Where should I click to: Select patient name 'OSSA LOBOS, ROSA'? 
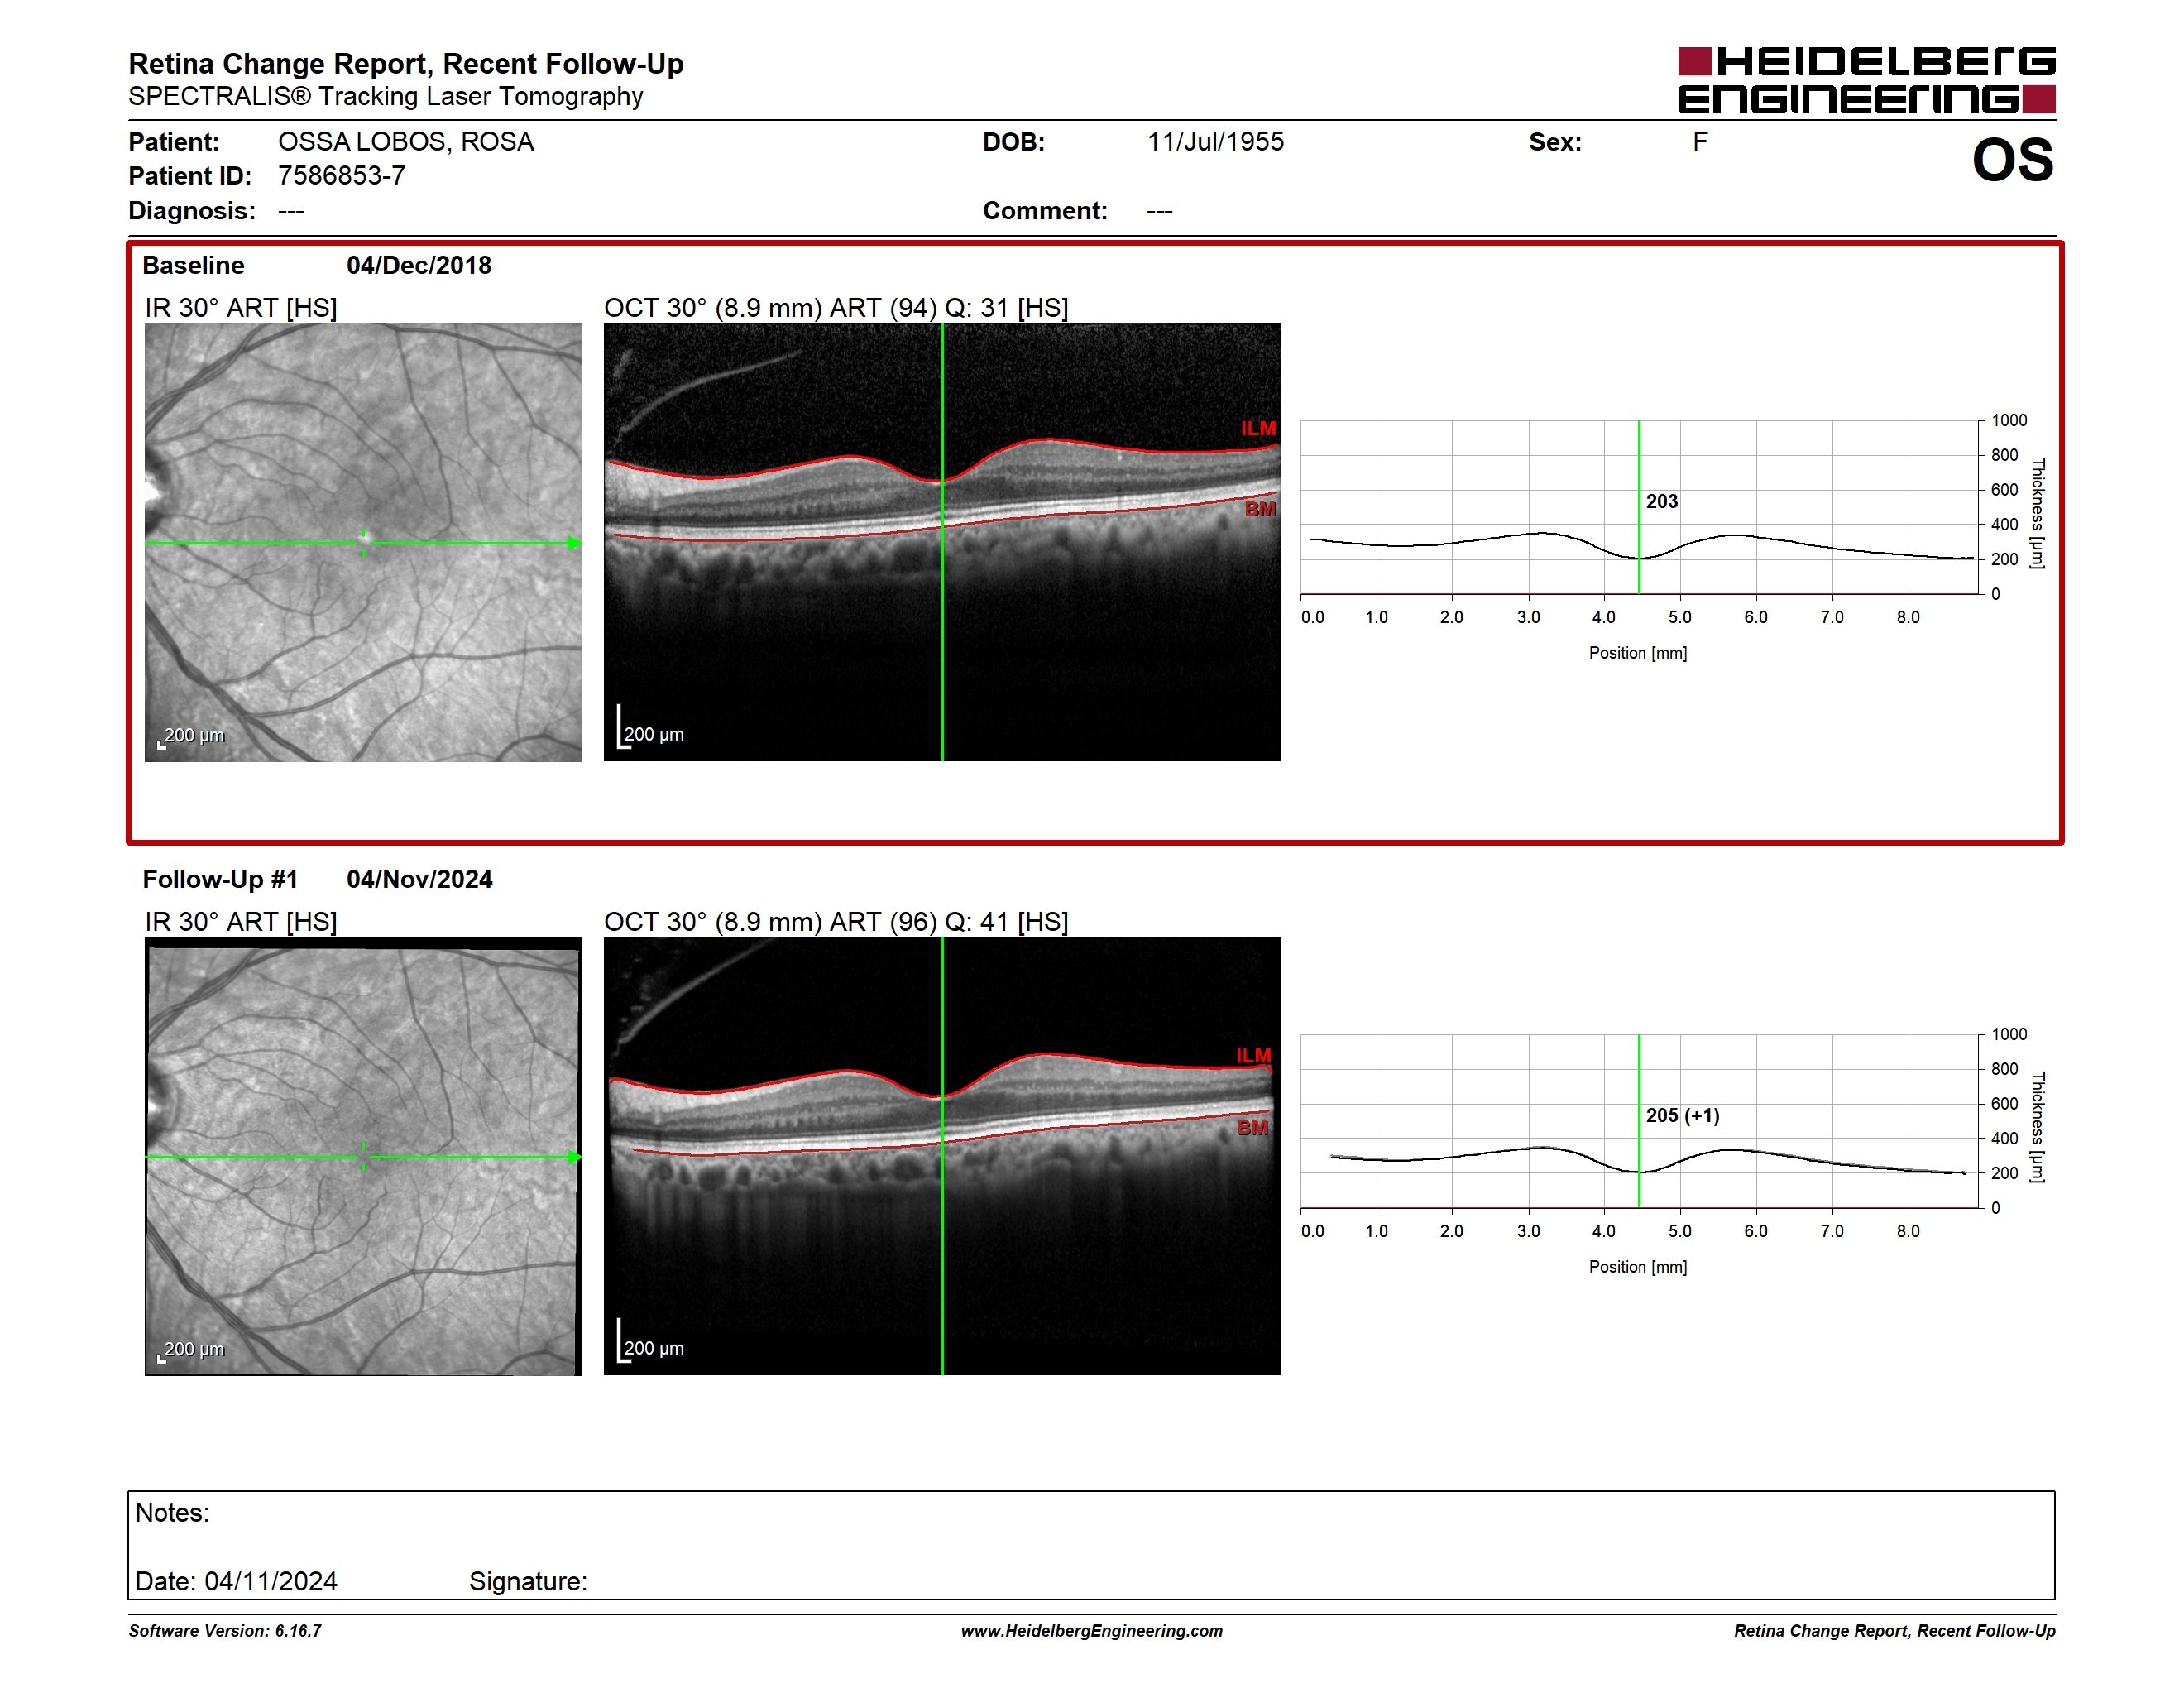[406, 141]
